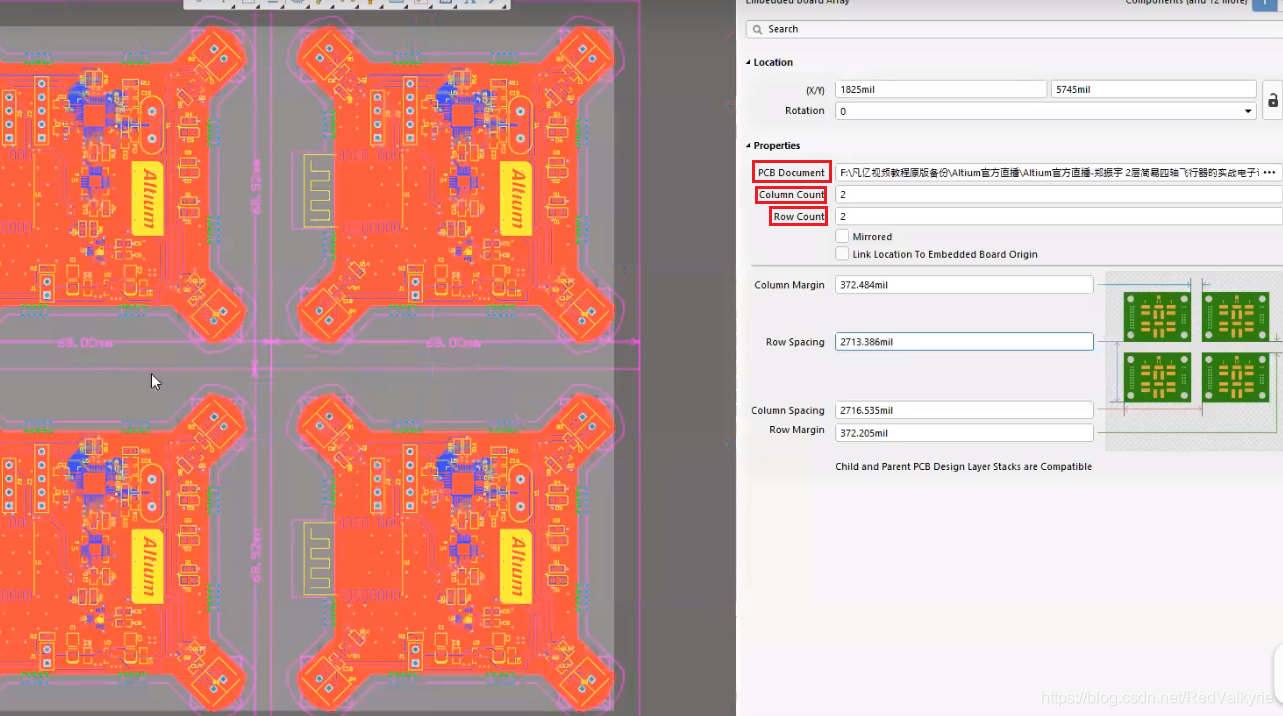
Task: Click the Column Spacing field 2716.535mil
Action: point(964,410)
